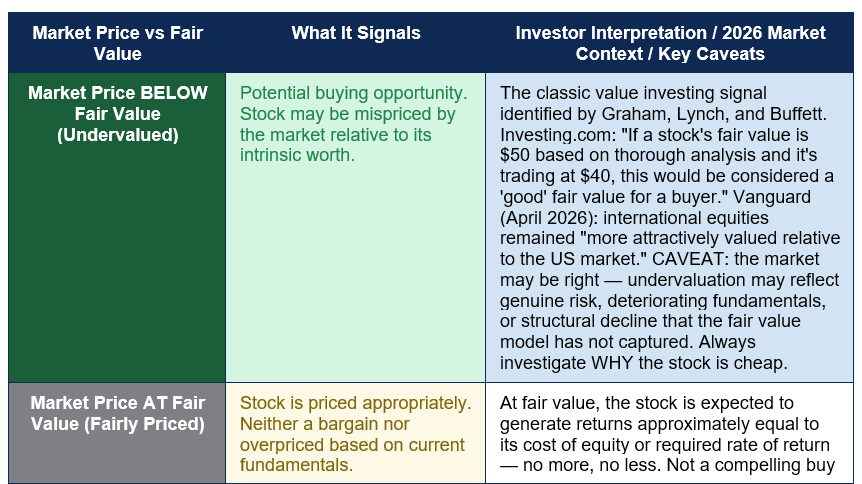862x484 pixels.
Task: Click '(Fairly Priced)' in the gray cell
Action: click(144, 424)
